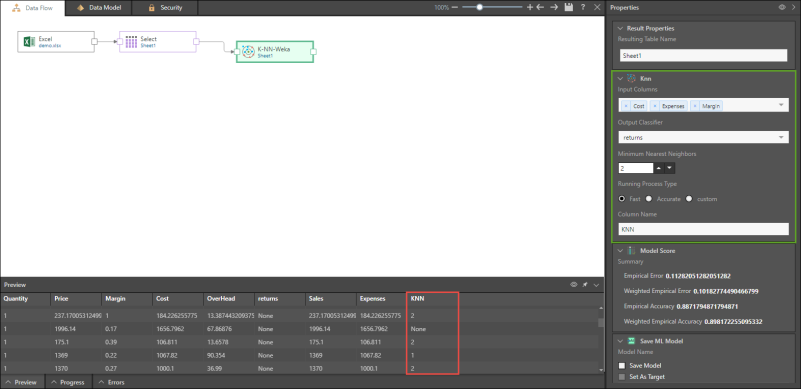The height and width of the screenshot is (389, 801).
Task: Click the Model Score section icon
Action: click(631, 250)
